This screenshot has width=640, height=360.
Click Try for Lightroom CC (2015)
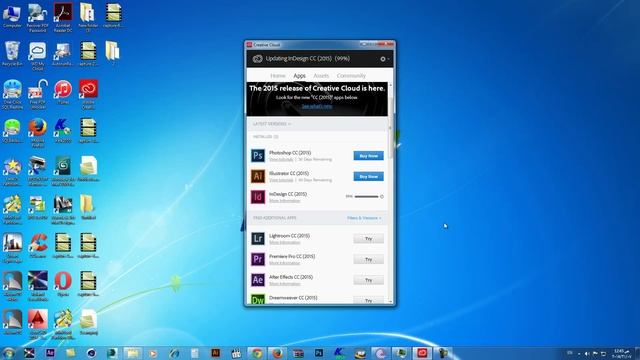pyautogui.click(x=368, y=239)
